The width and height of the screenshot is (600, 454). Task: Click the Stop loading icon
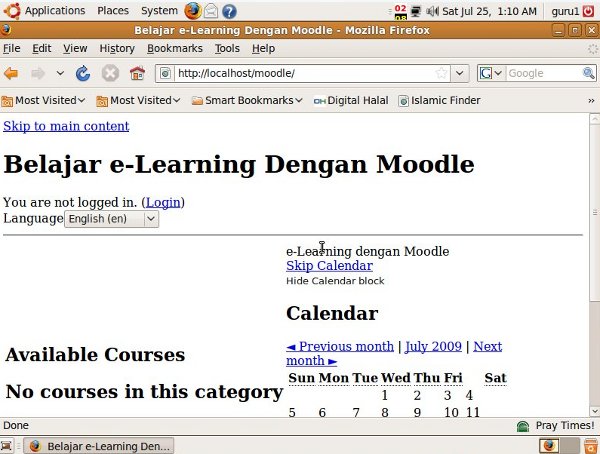click(x=110, y=73)
